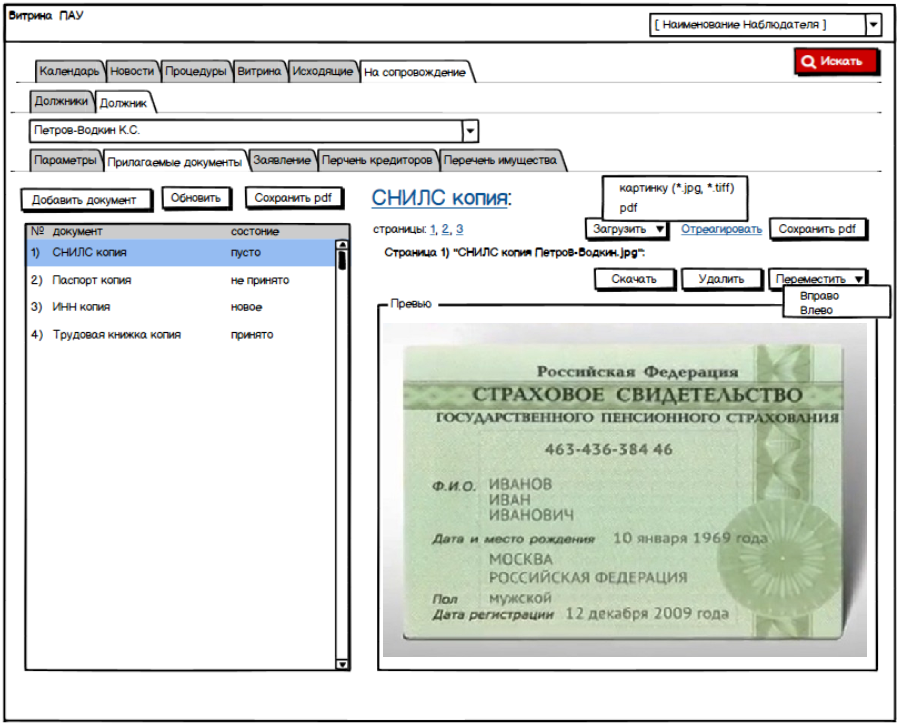Open the Перечень кредиторов tab
The width and height of the screenshot is (900, 726).
click(377, 160)
